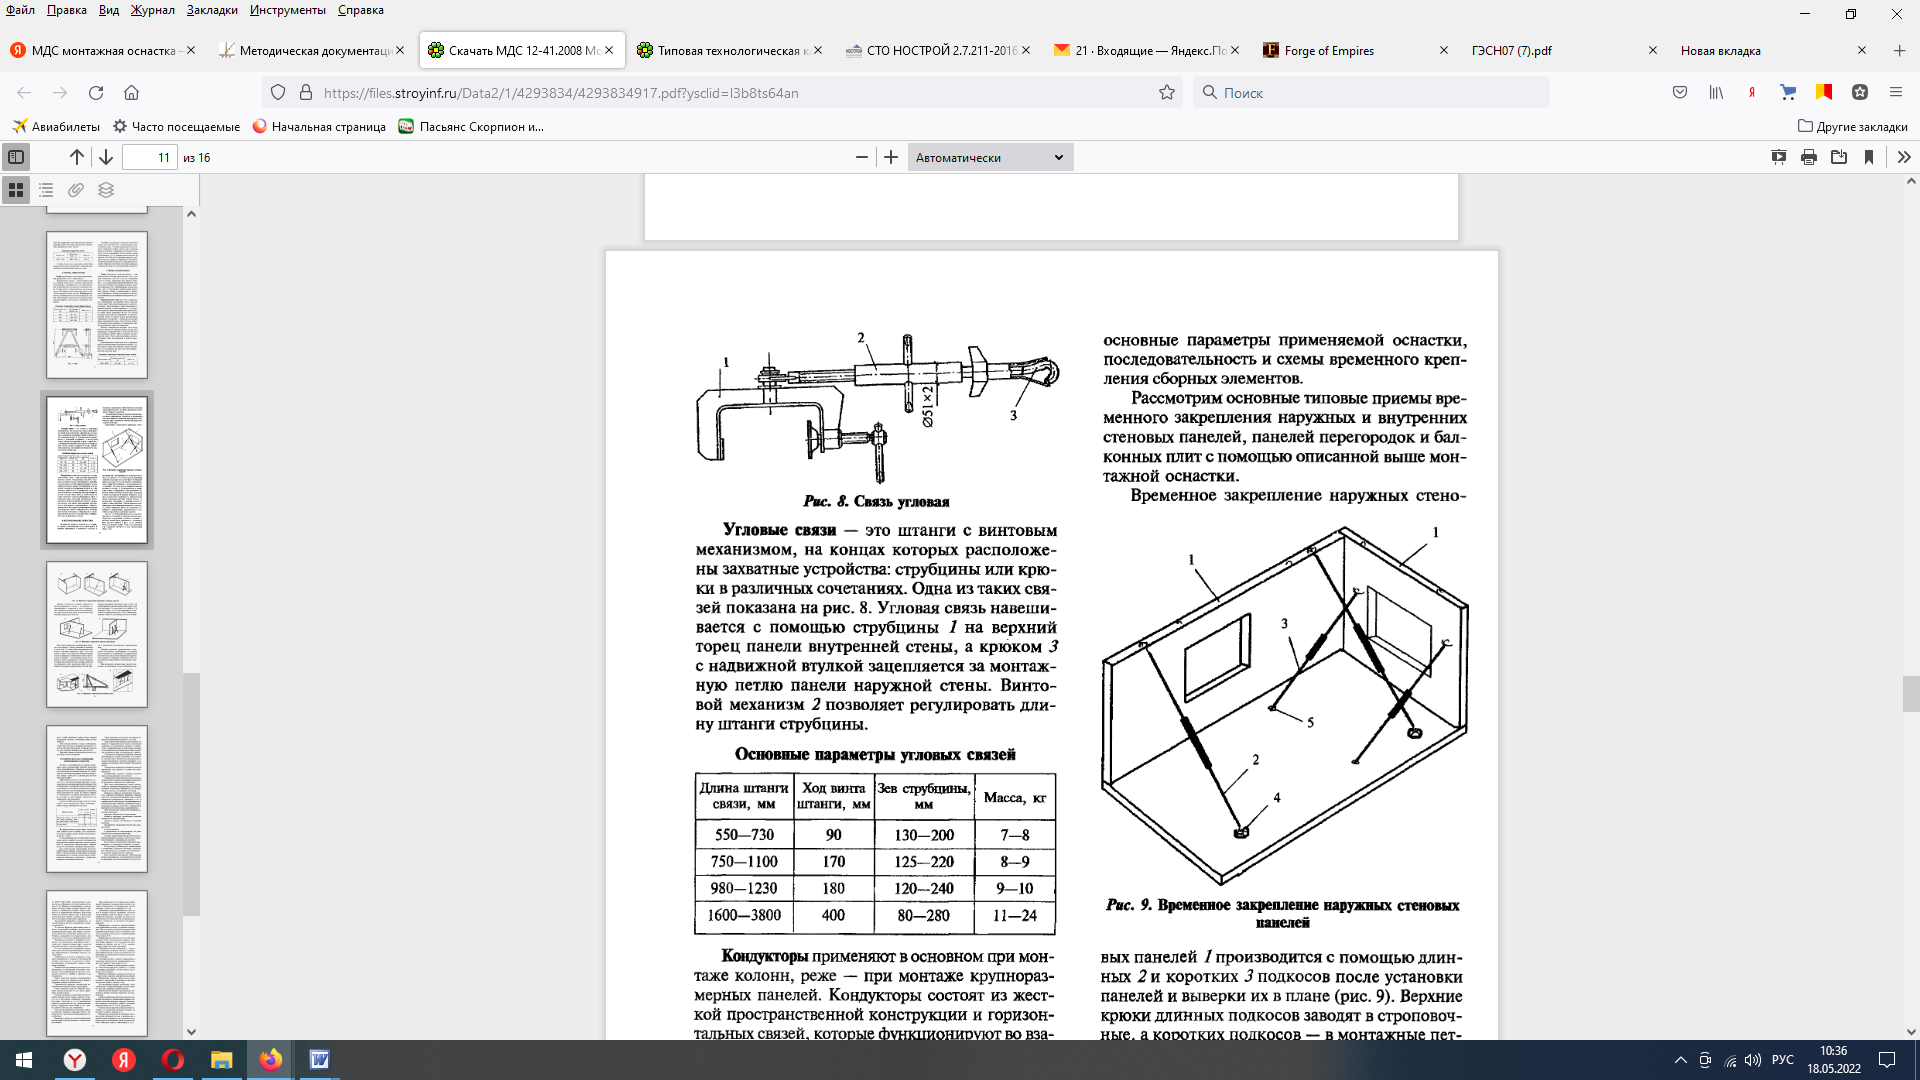The height and width of the screenshot is (1080, 1920).
Task: Show layers in sidebar
Action: [106, 190]
